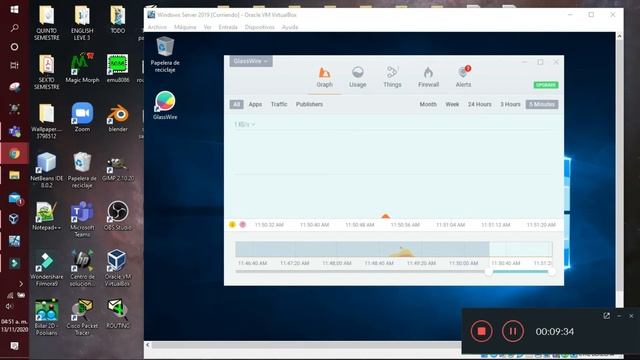Click the green Upgrade button
Screen dimensions: 640x360
(x=546, y=85)
